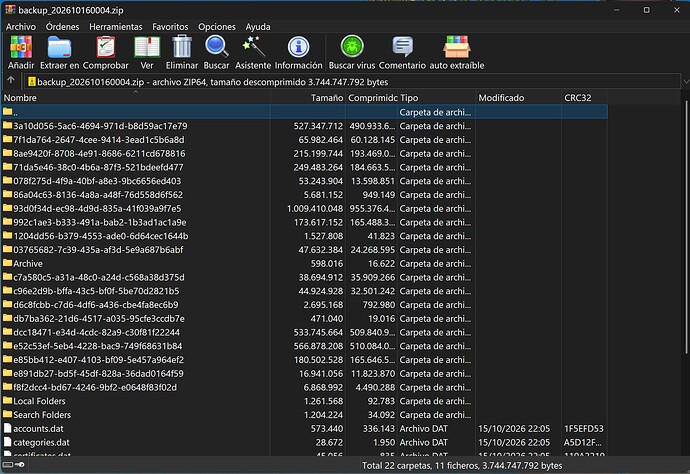This screenshot has height=474, width=690.
Task: Sort by Comprimido column header
Action: pos(371,98)
